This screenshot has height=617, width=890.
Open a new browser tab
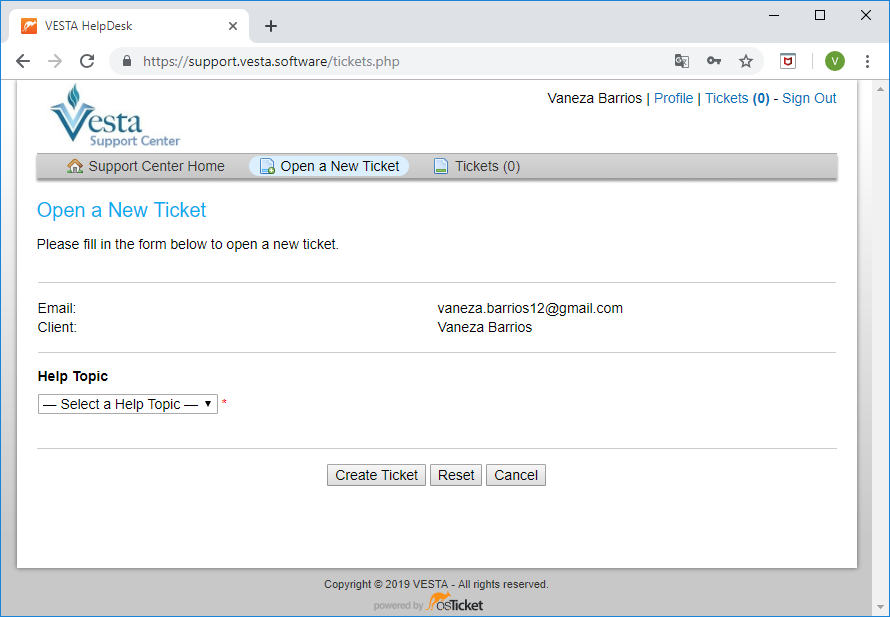click(x=271, y=26)
